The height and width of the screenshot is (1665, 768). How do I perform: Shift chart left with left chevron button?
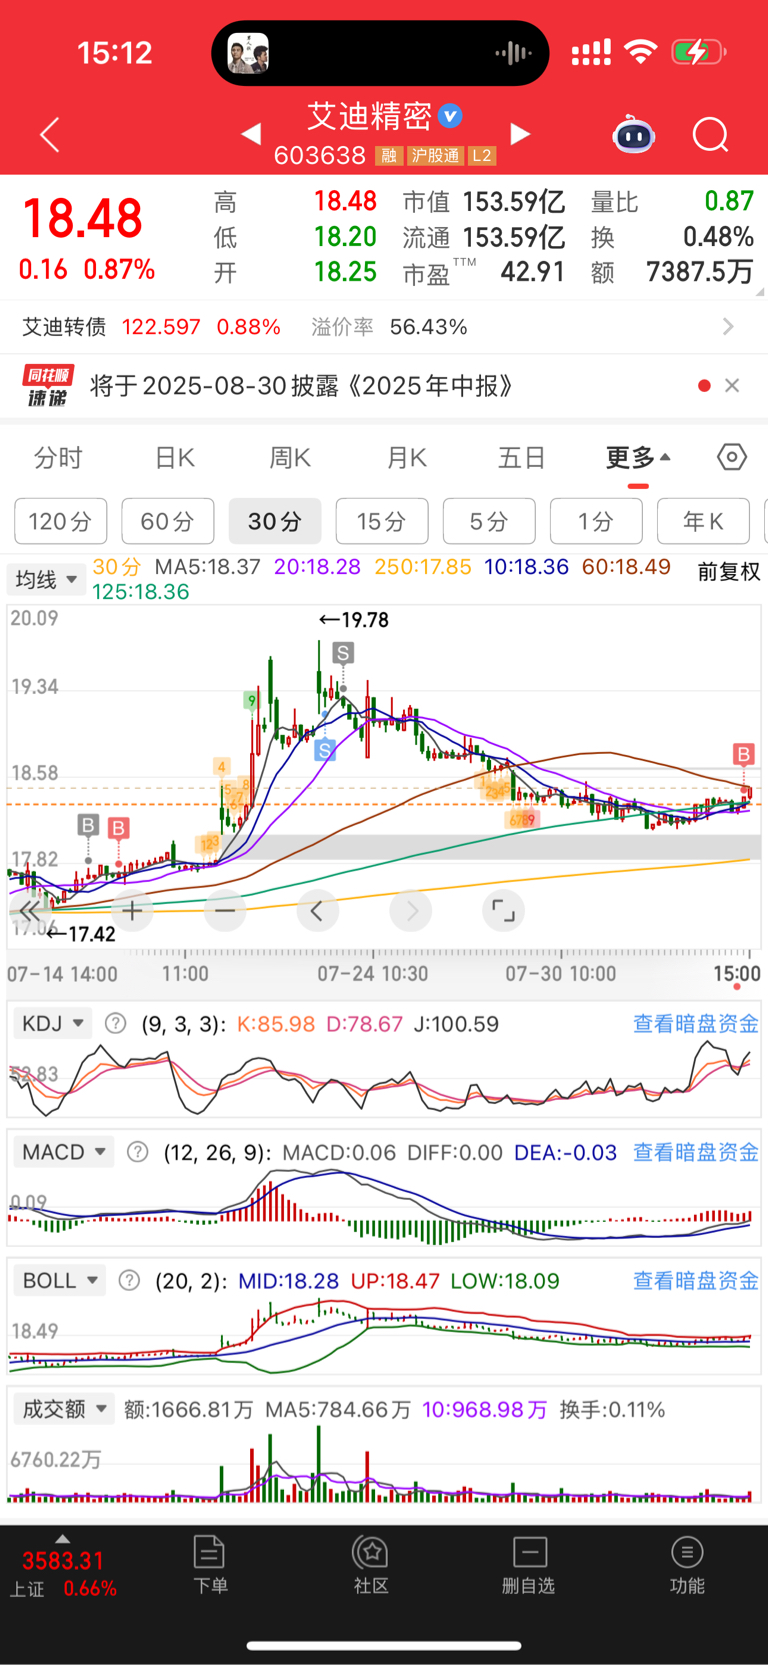click(x=317, y=910)
